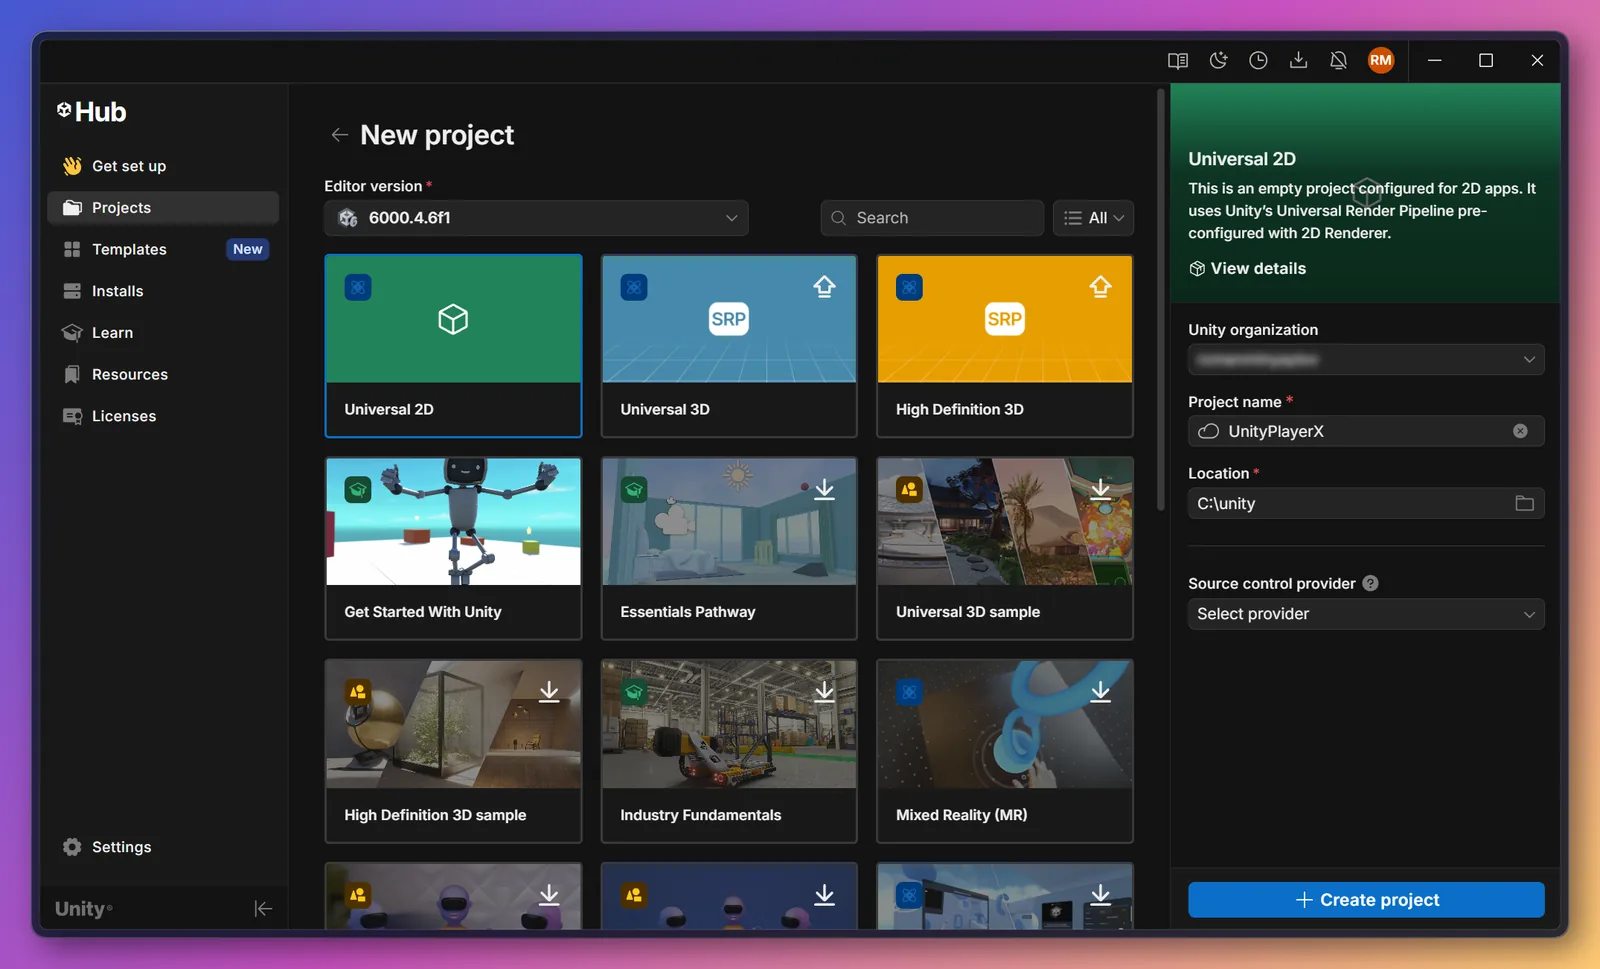Screen dimensions: 1600x969
Task: Click the SRP badge on High Definition 3D
Action: (x=1005, y=319)
